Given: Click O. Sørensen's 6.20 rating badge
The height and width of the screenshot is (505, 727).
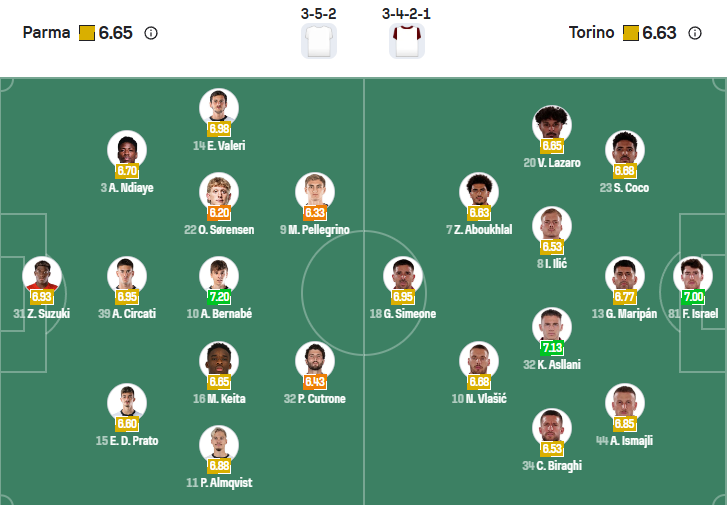Looking at the screenshot, I should (219, 213).
